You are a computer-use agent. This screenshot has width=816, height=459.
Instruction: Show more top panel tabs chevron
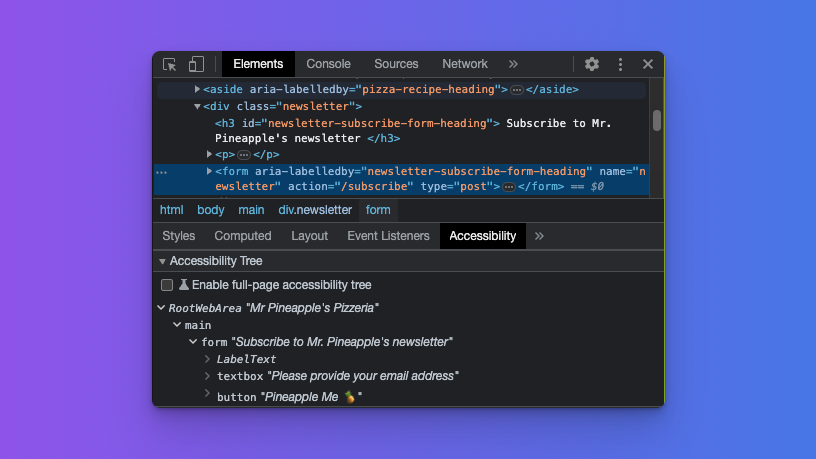pos(514,64)
